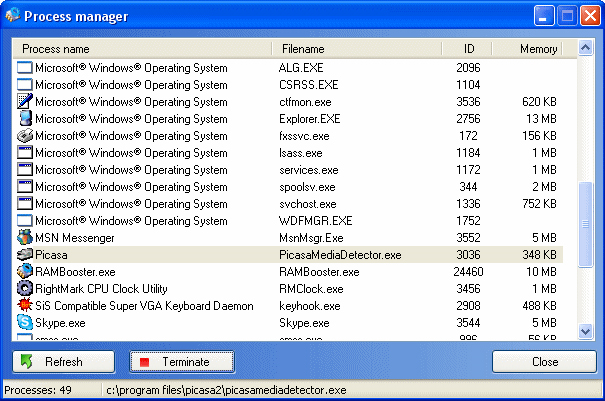Click the MSN Messenger process icon

tap(25, 238)
